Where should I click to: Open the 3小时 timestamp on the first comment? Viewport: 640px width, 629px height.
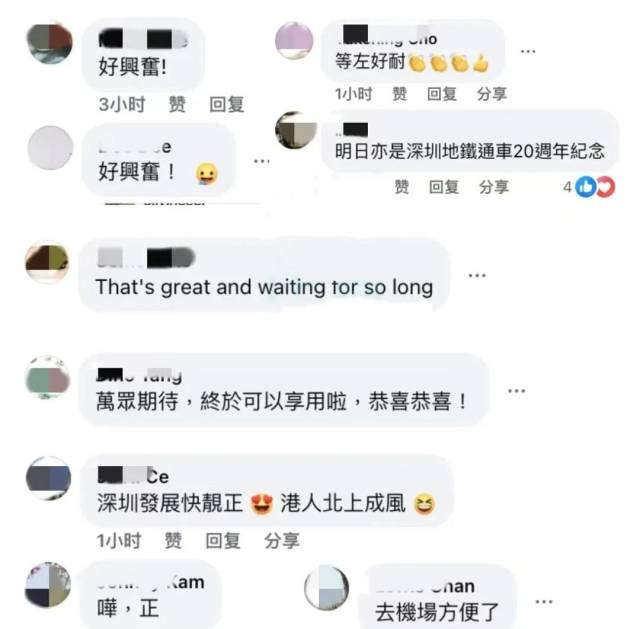(x=122, y=104)
